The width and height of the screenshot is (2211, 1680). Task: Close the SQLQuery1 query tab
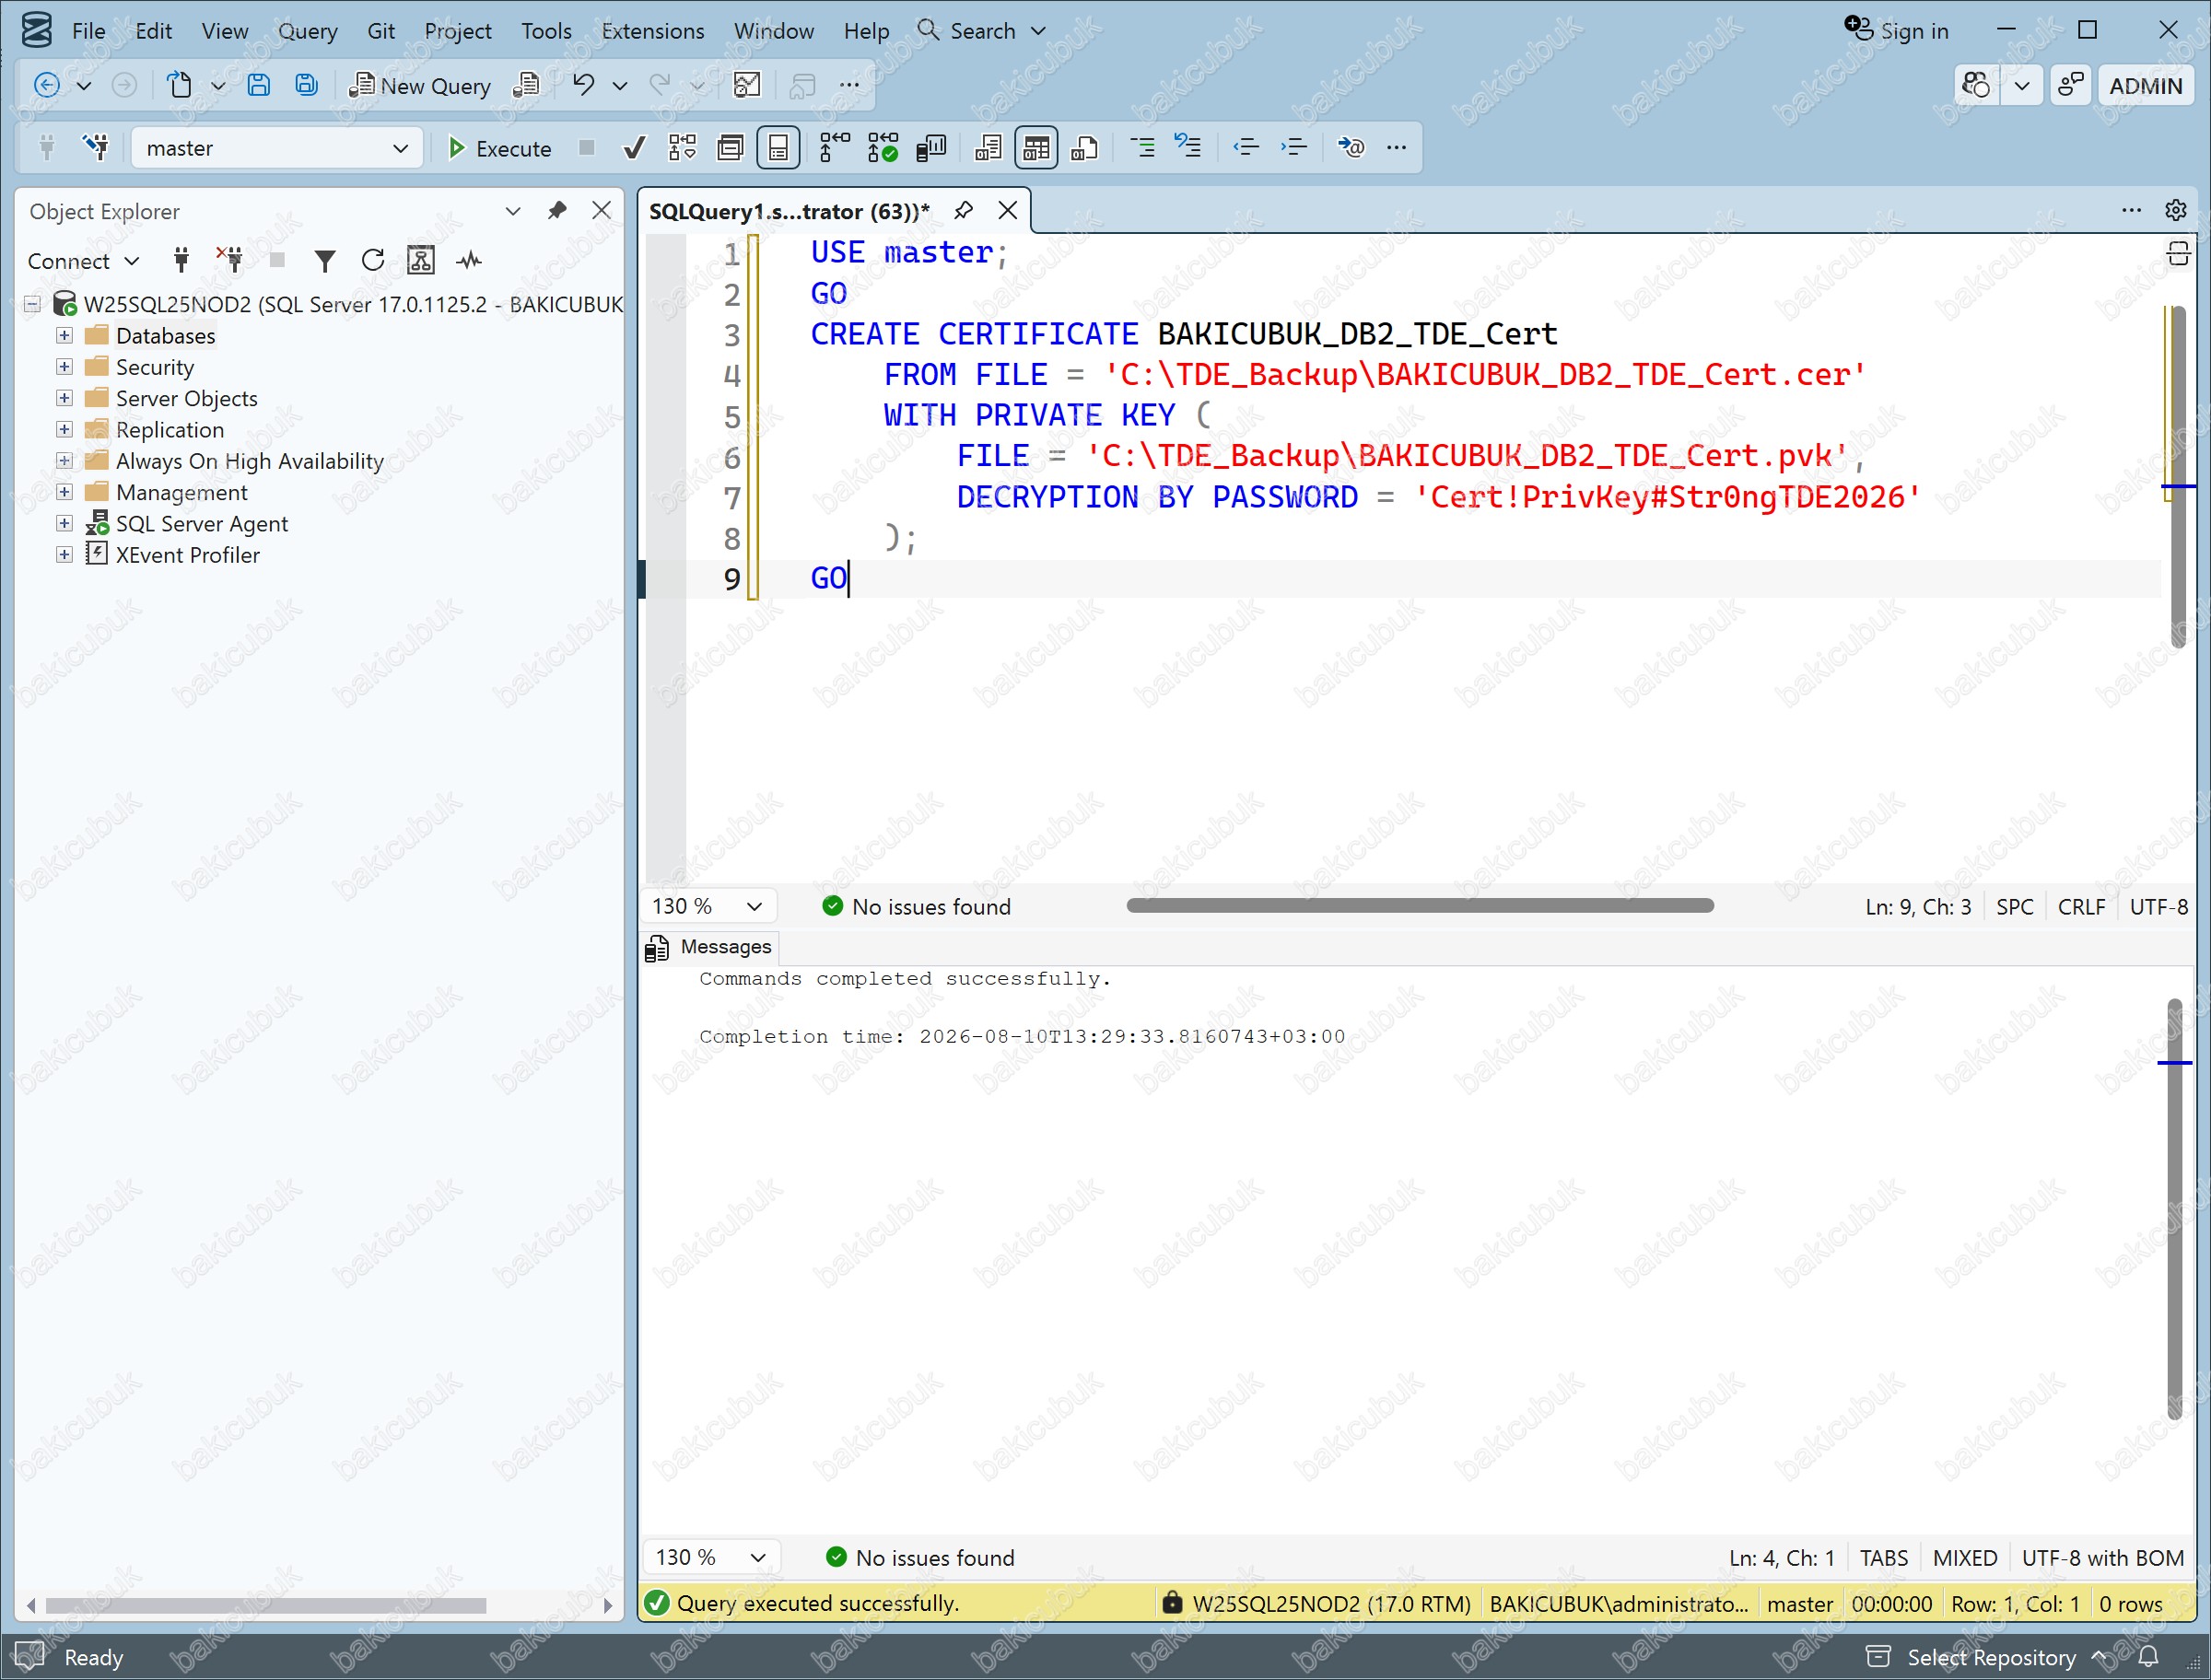1008,210
